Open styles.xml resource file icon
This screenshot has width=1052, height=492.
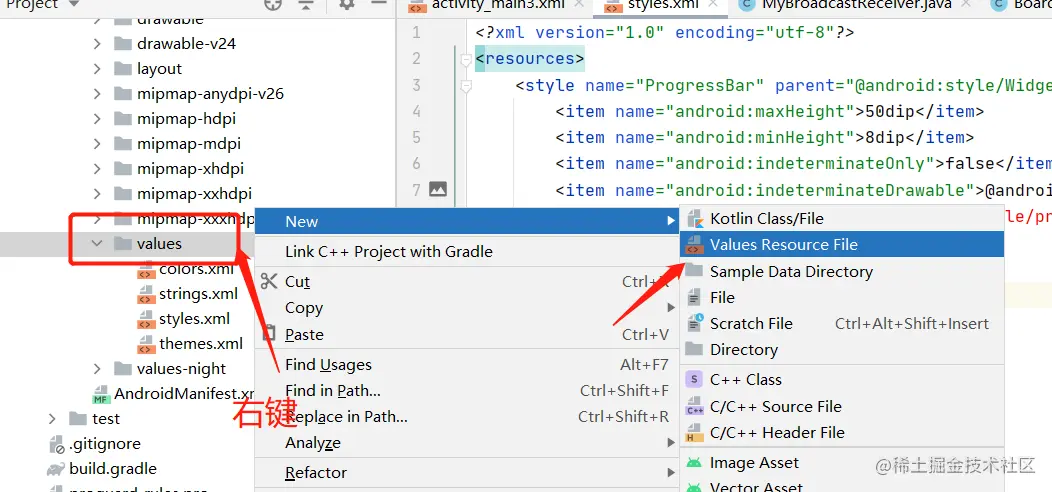pos(146,319)
